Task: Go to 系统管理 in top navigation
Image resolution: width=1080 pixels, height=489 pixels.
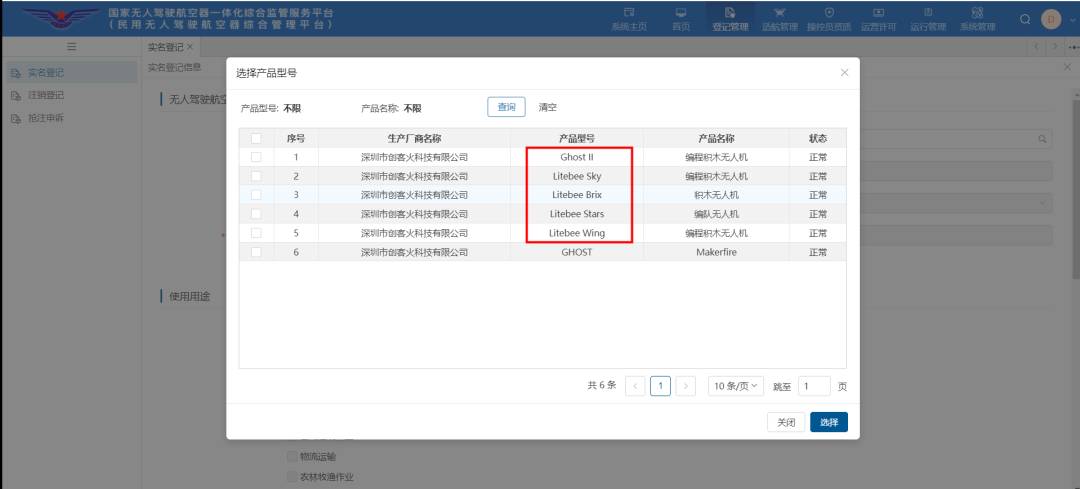Action: pos(977,19)
